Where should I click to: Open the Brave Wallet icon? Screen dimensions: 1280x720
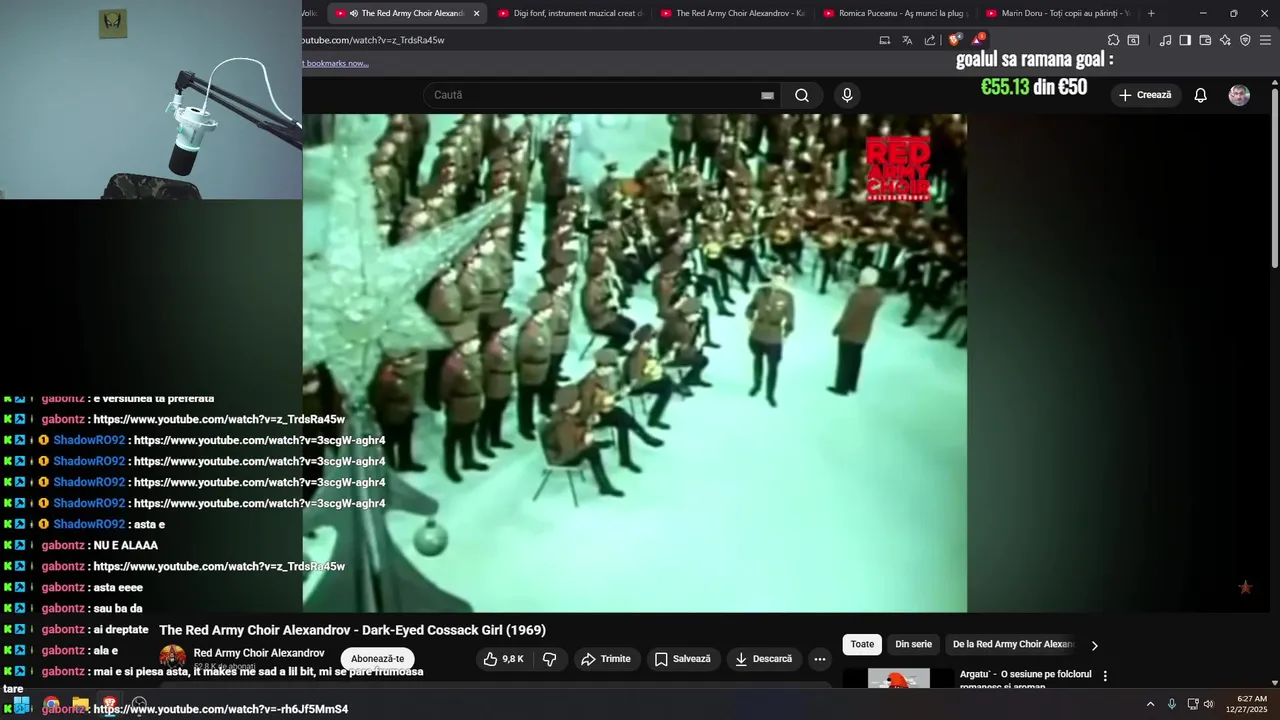[1205, 40]
